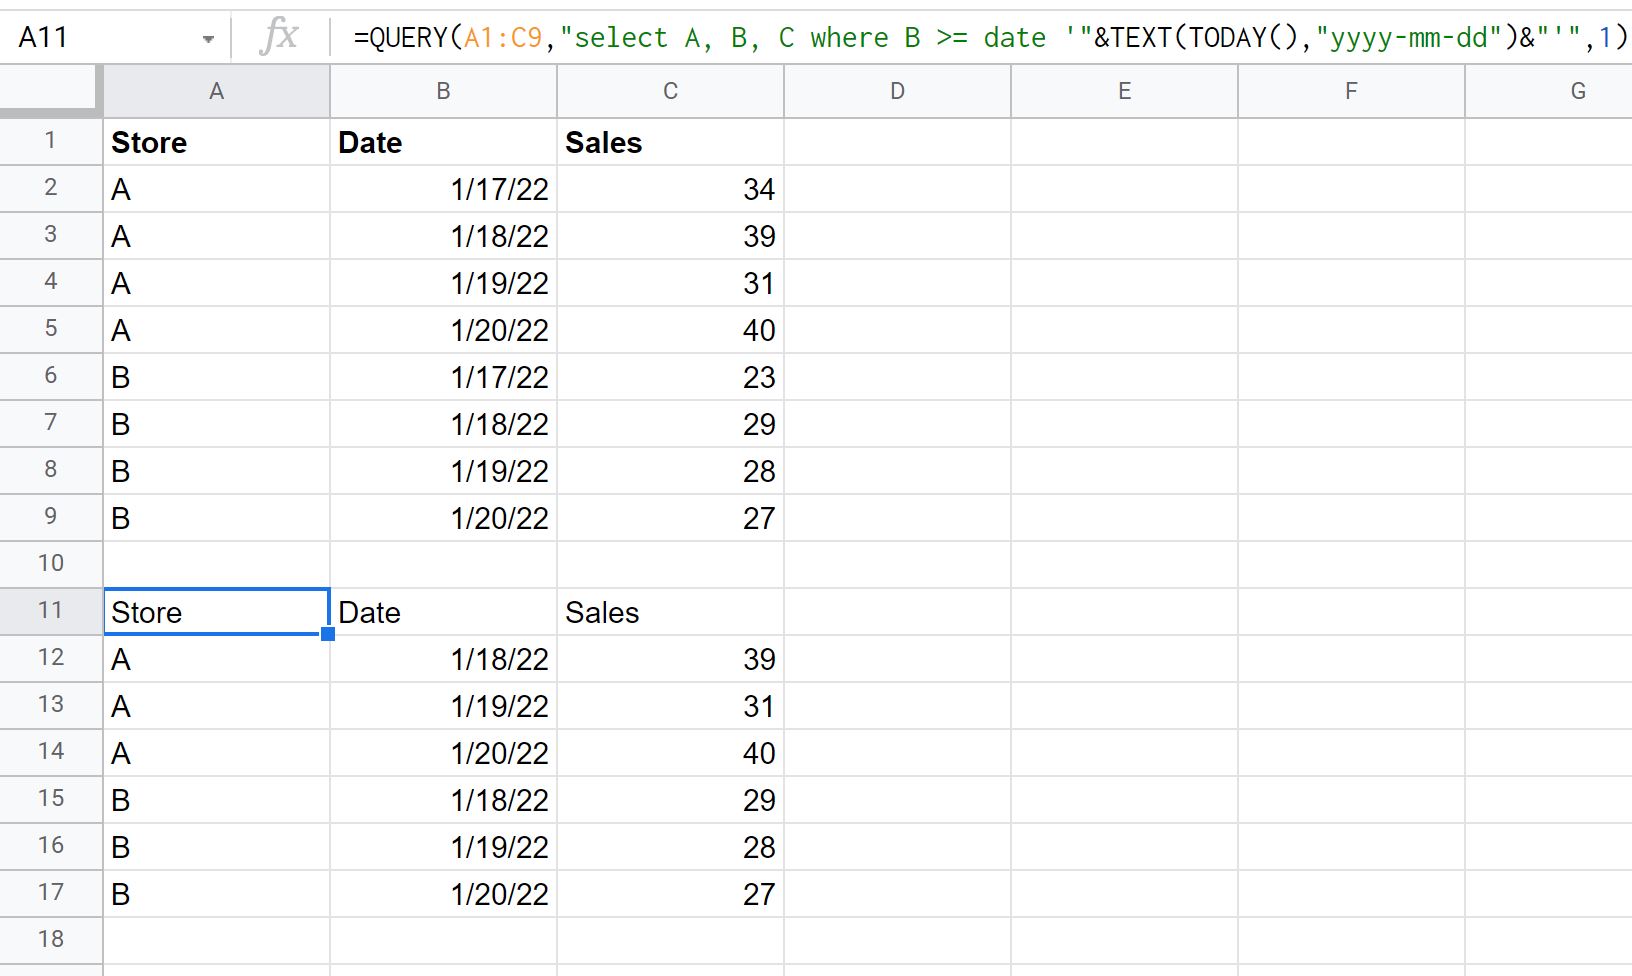Select column B header
The image size is (1632, 976).
click(x=443, y=91)
